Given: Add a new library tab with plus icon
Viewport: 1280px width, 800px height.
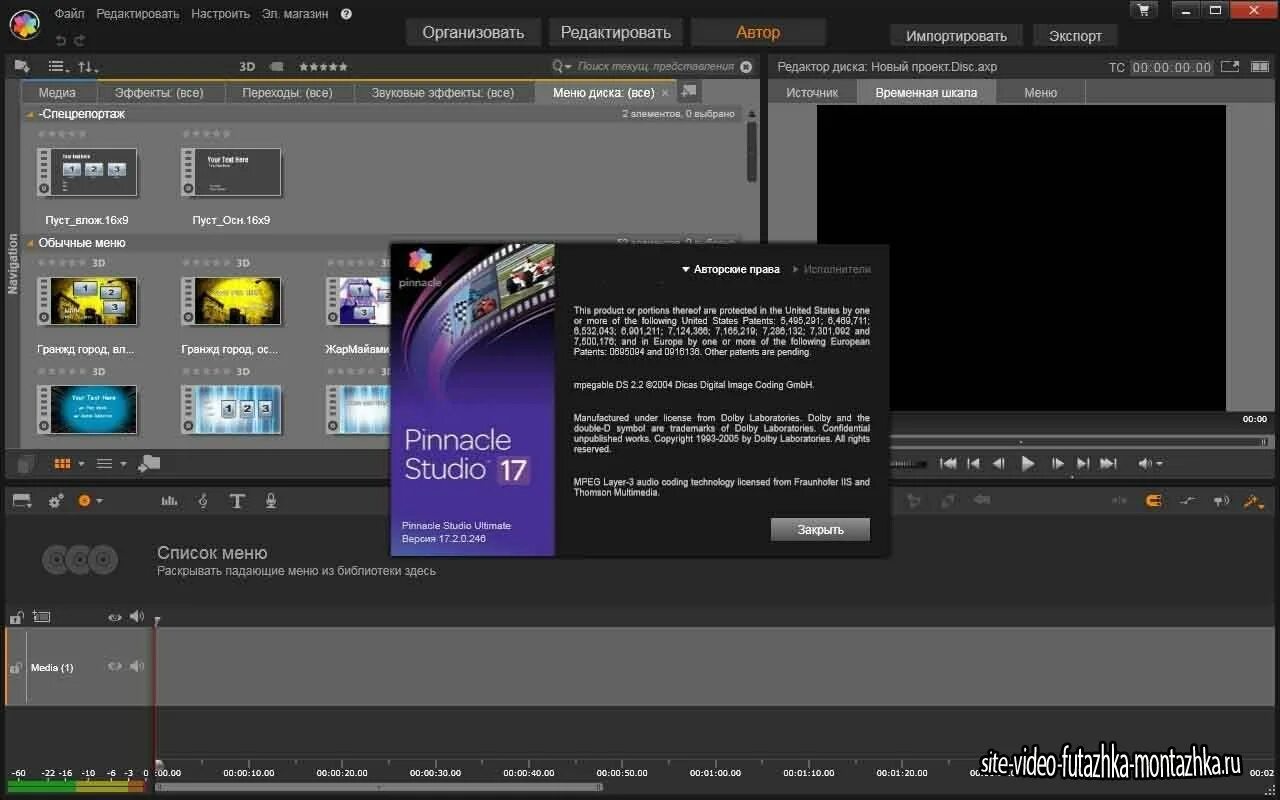Looking at the screenshot, I should [x=689, y=91].
